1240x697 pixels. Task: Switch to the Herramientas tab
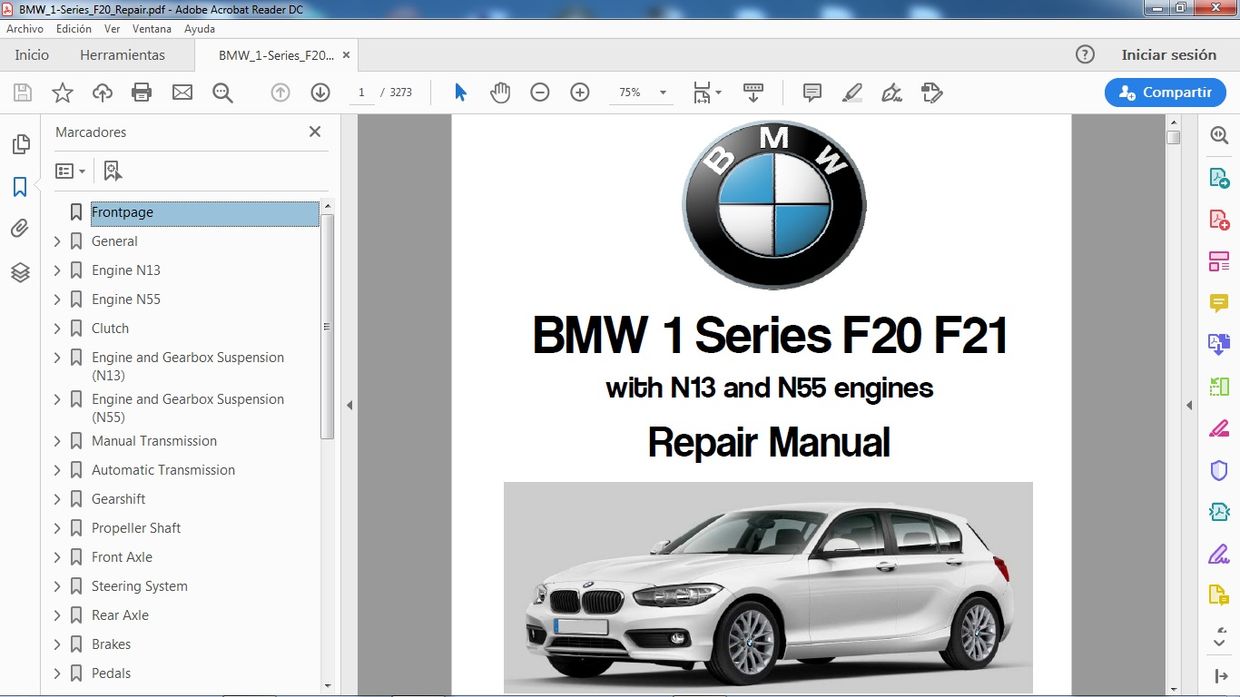pos(122,55)
